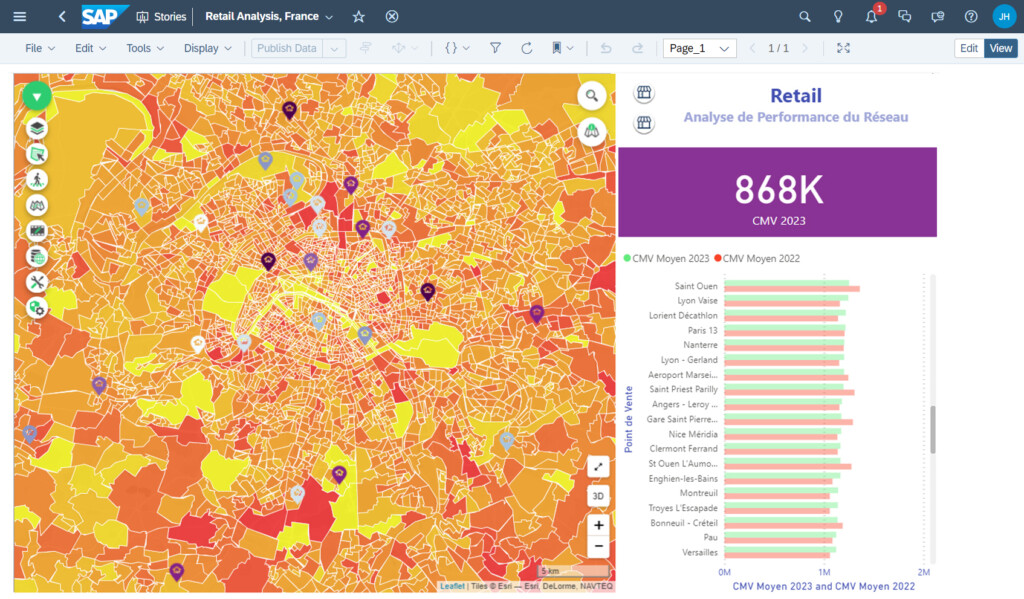This screenshot has height=599, width=1024.
Task: Click the map expand arrows button
Action: pos(598,466)
